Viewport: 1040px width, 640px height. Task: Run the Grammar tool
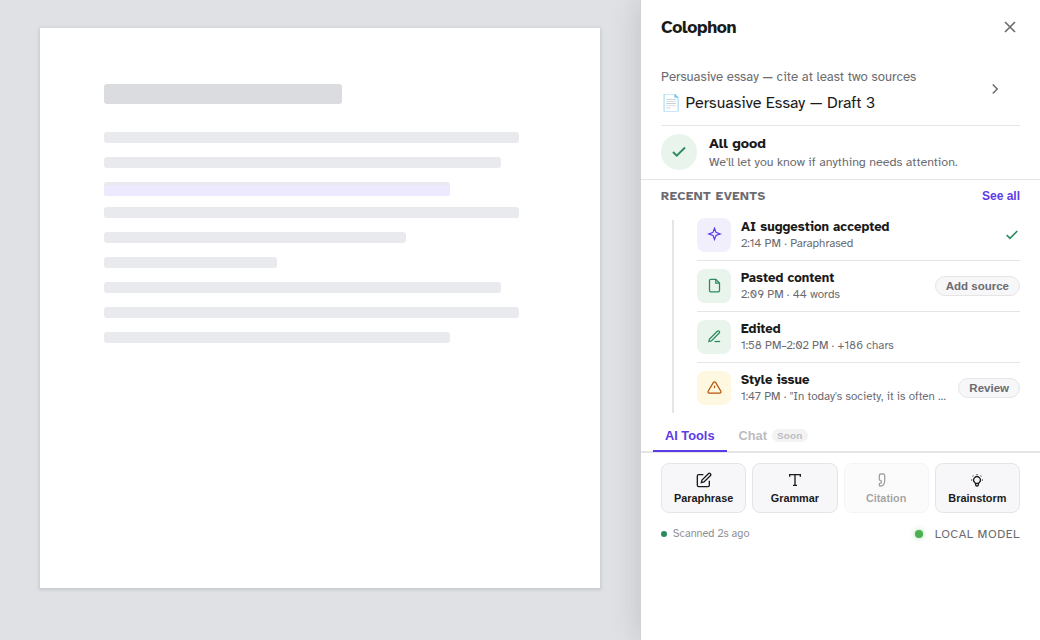[x=795, y=488]
